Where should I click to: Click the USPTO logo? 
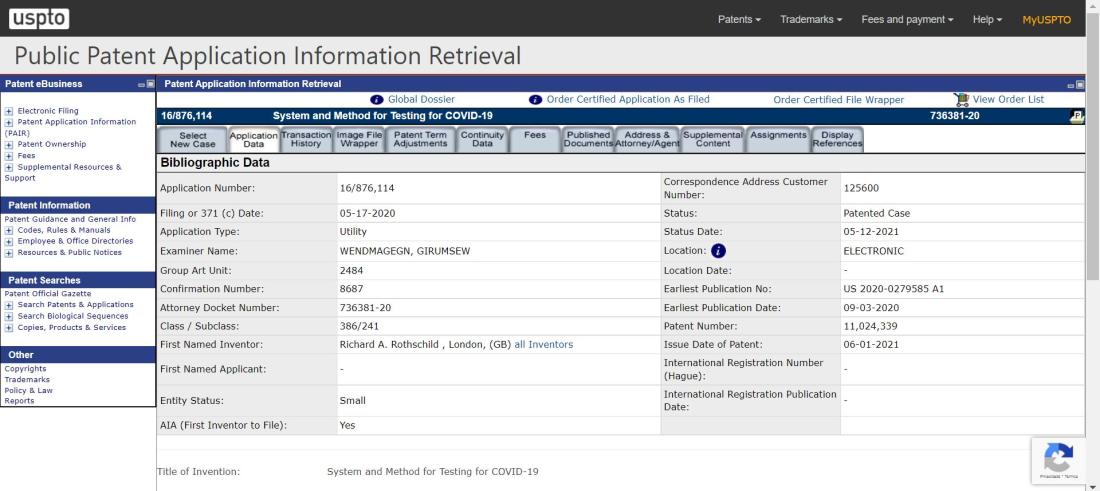[x=39, y=19]
